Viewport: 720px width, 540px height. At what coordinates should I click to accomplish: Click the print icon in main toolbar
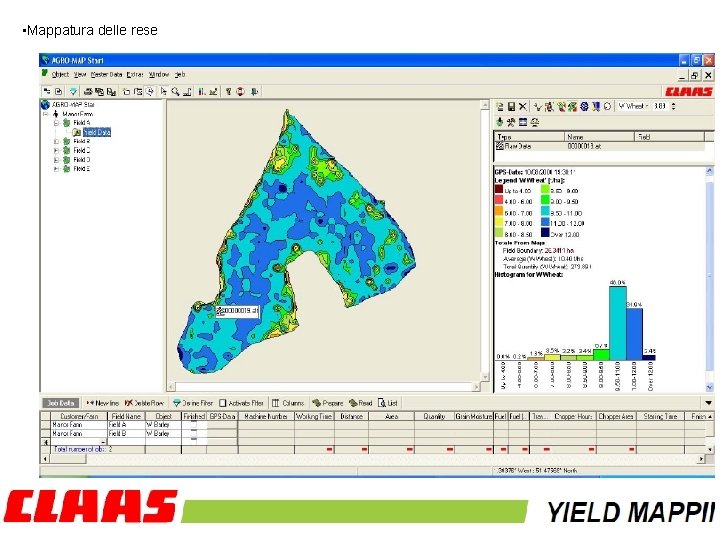point(88,91)
